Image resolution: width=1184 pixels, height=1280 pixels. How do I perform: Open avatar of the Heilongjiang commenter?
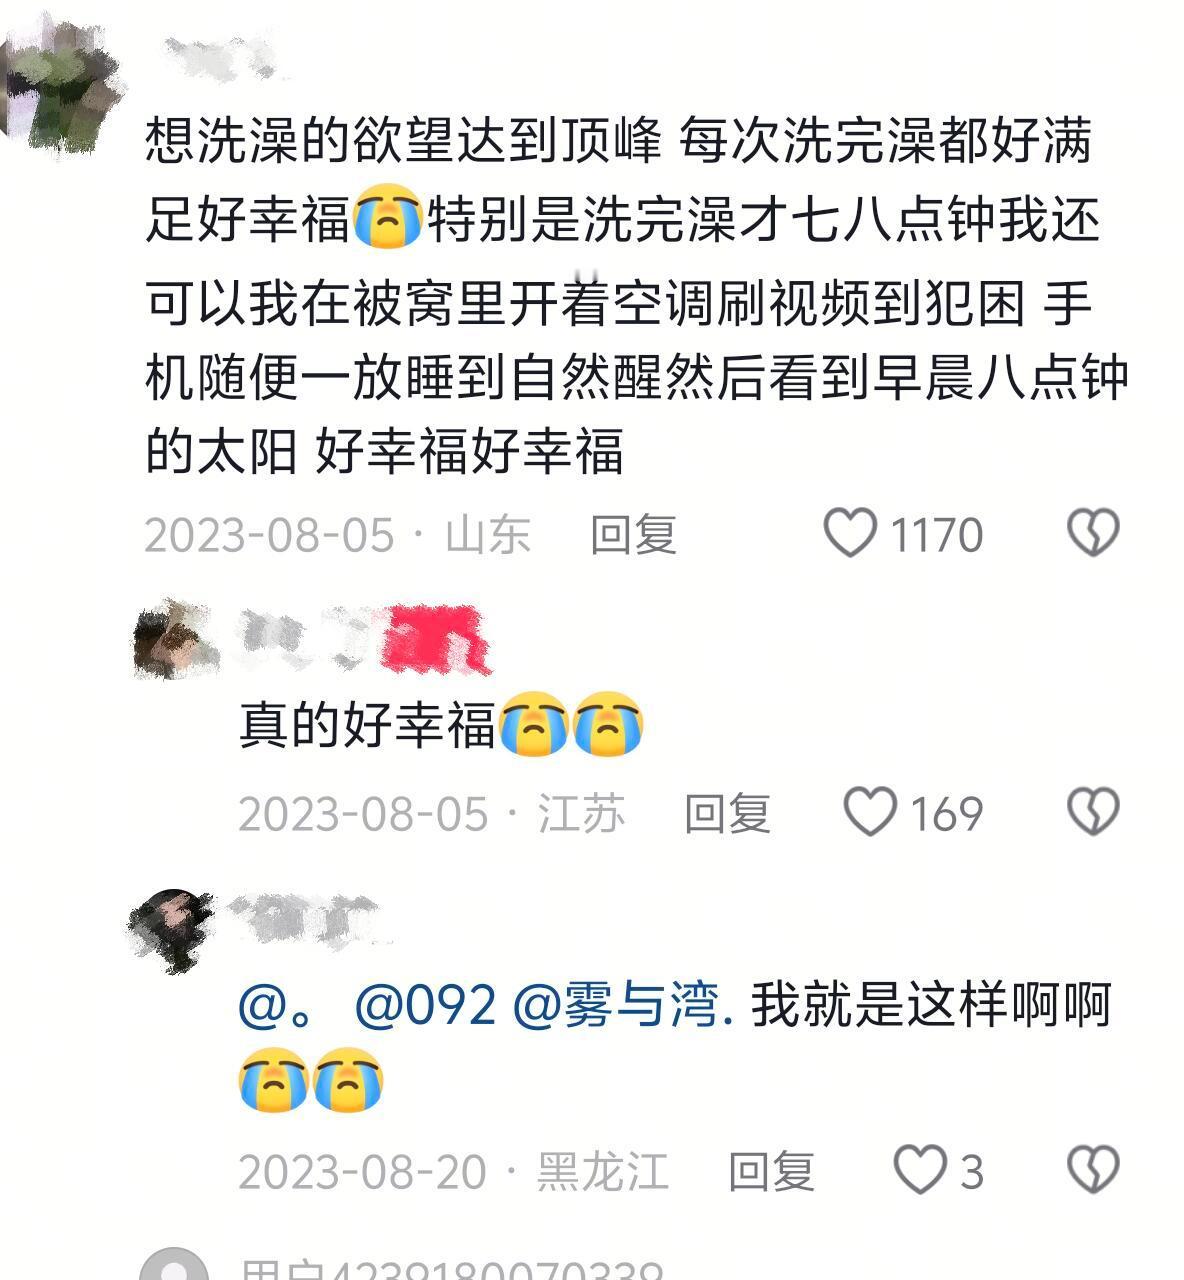click(x=172, y=931)
